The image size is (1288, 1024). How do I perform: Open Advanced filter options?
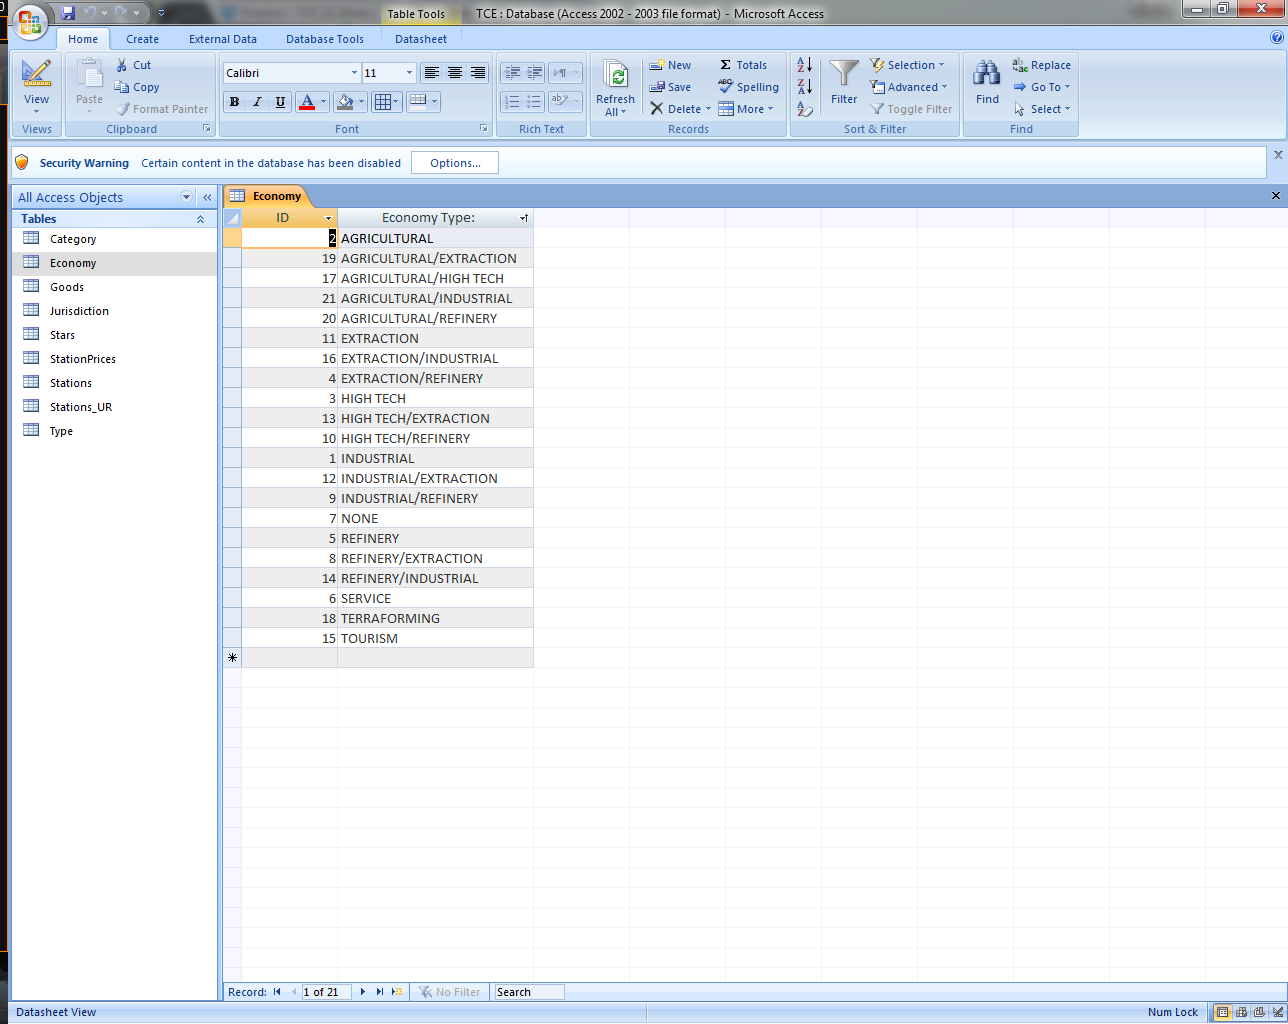pos(908,87)
